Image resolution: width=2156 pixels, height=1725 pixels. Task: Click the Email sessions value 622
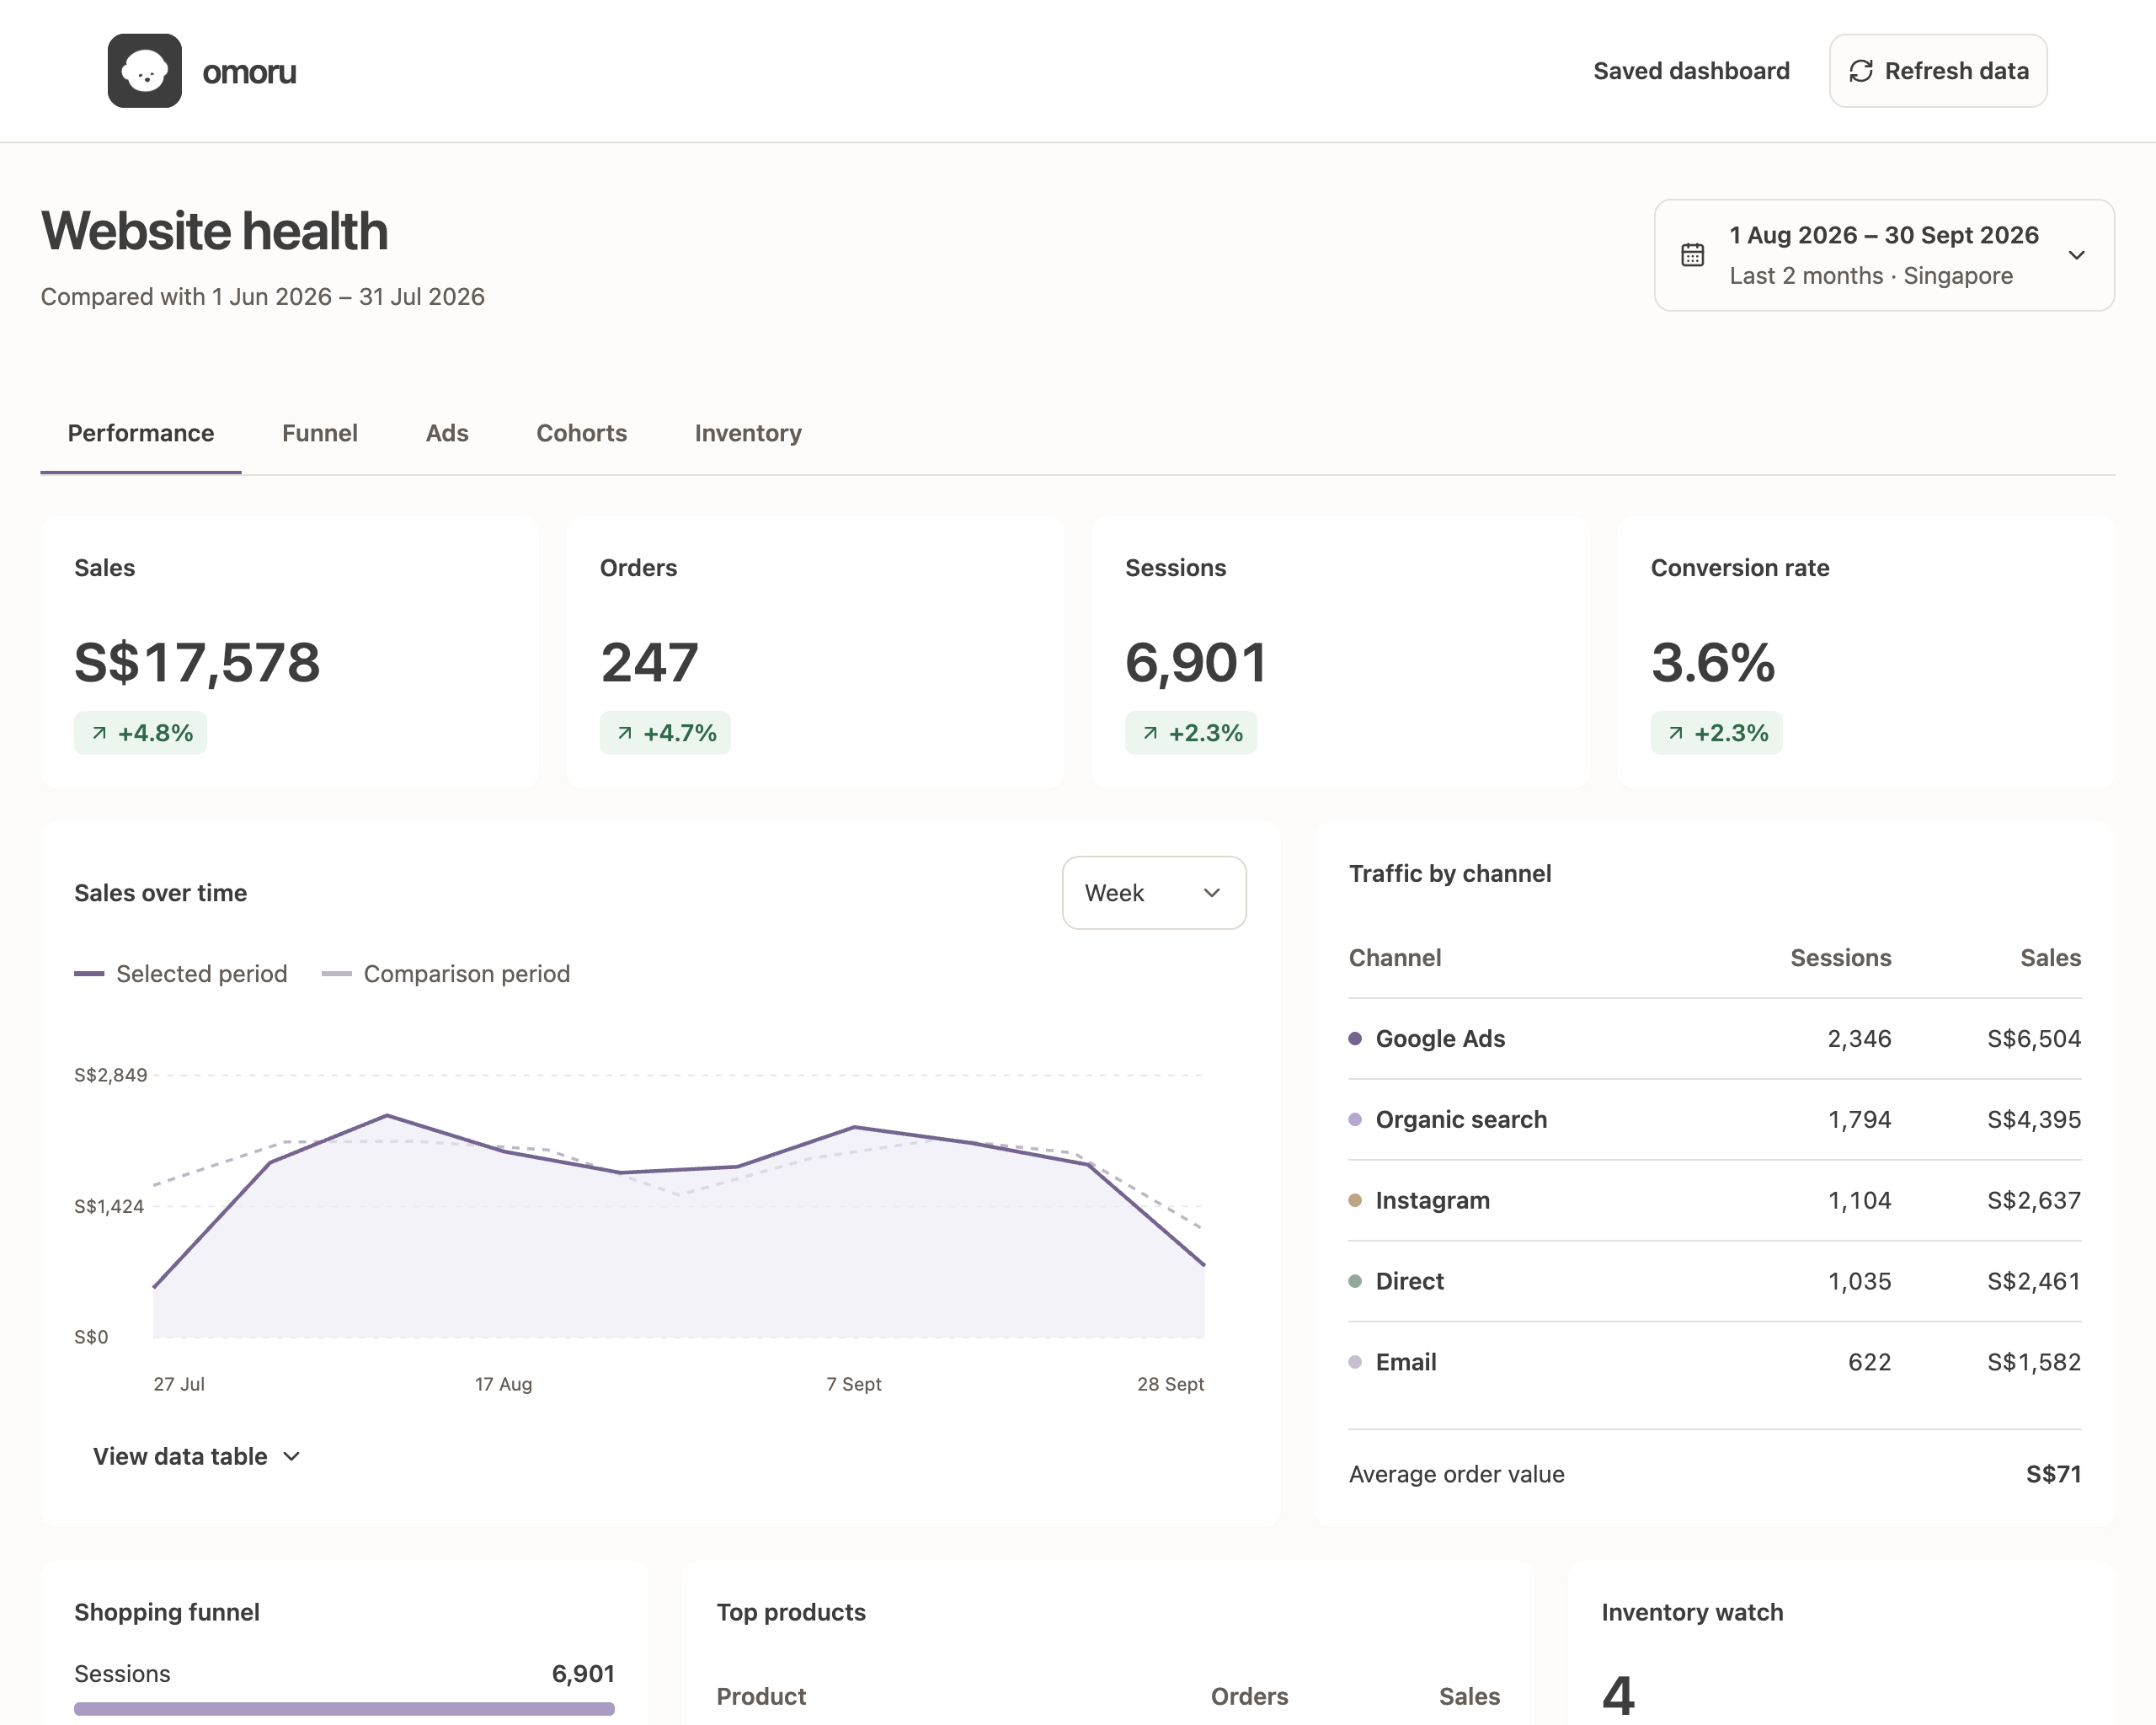click(1869, 1362)
